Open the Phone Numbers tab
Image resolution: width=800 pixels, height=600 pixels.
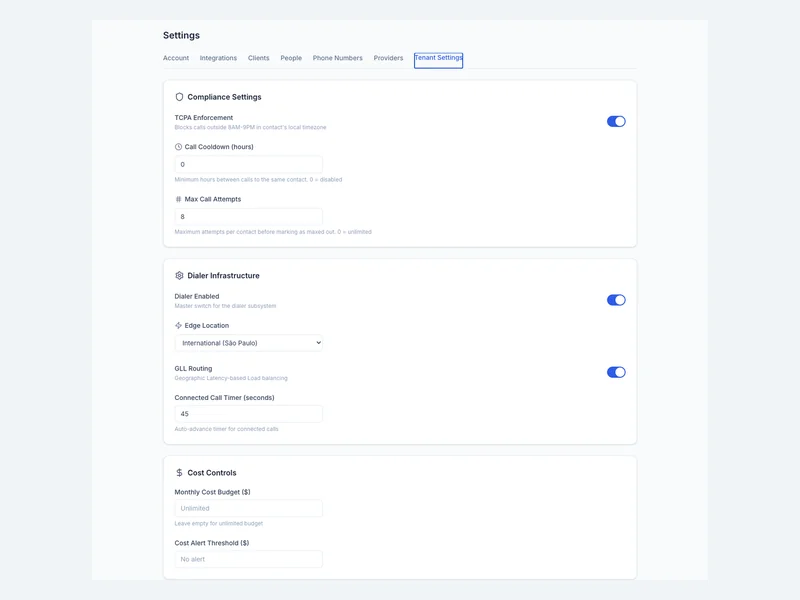coord(338,58)
